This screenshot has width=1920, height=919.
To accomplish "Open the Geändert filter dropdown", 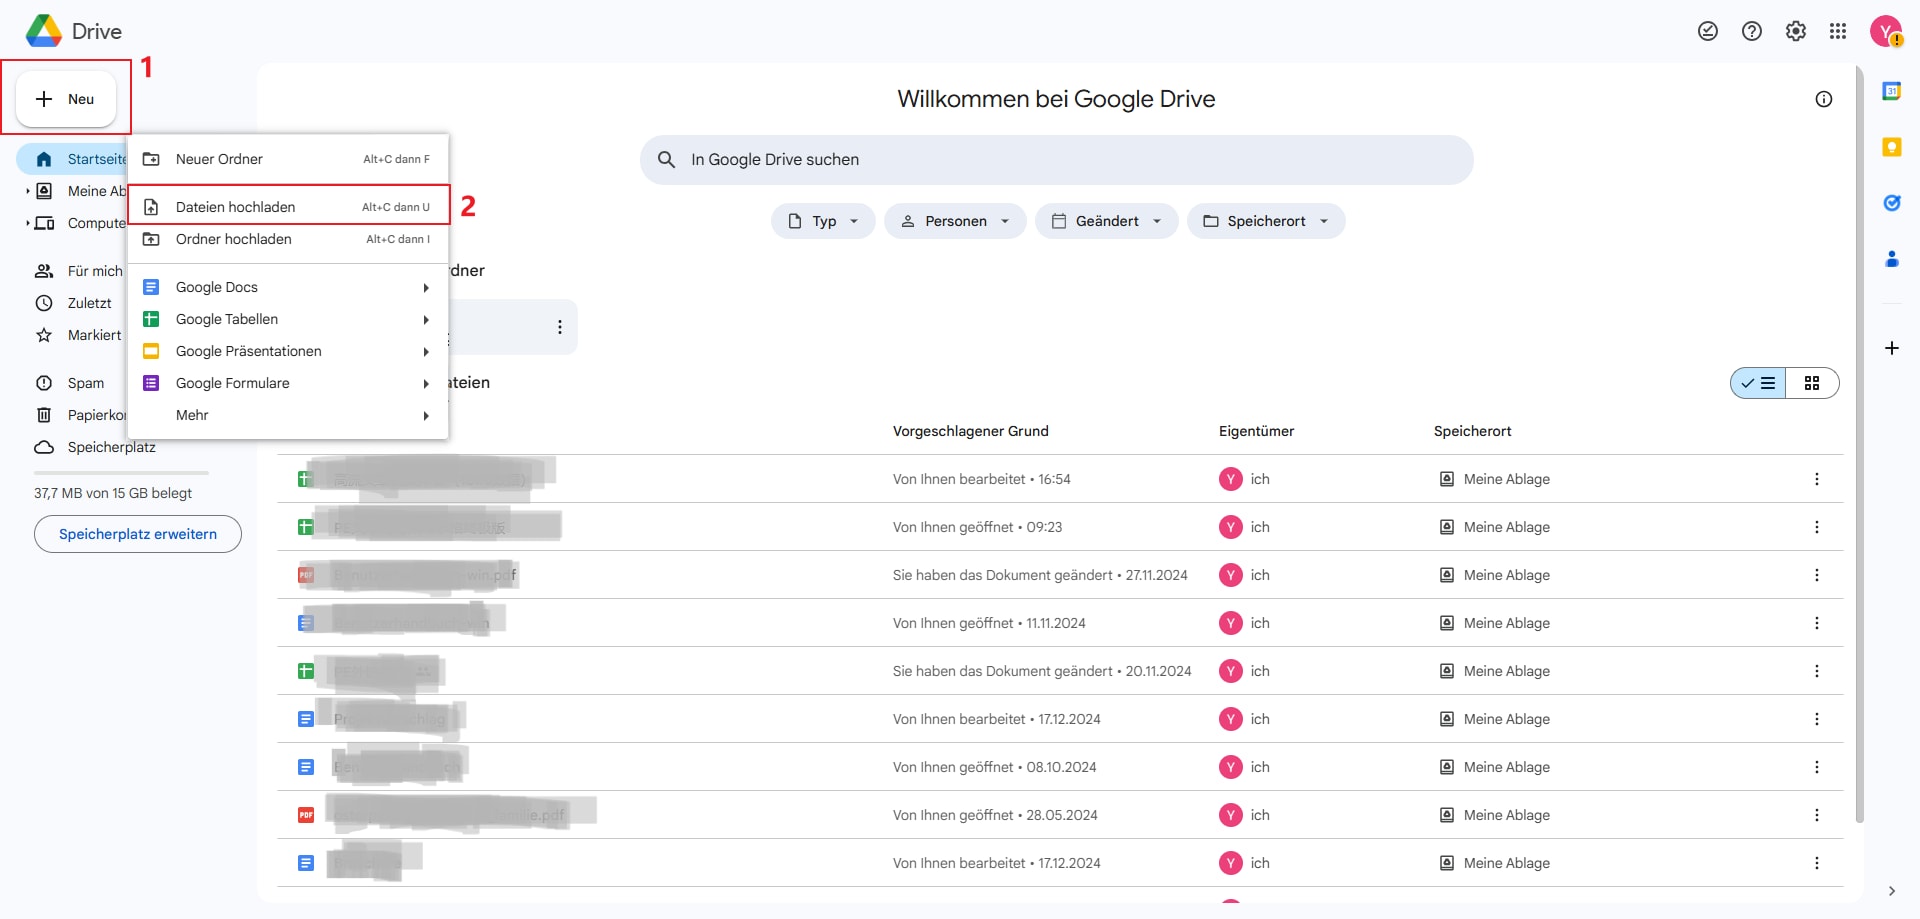I will (1107, 221).
